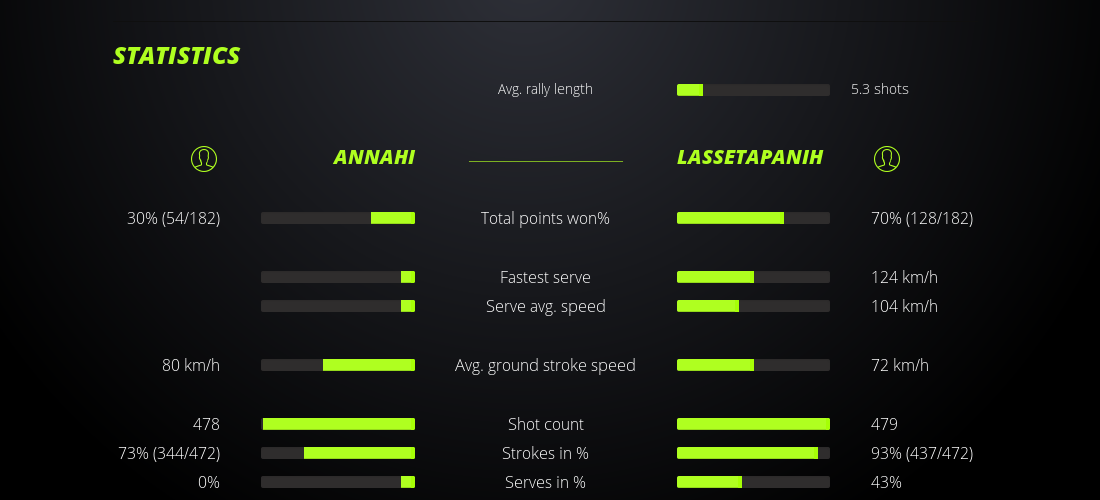
Task: Click the 5.3 shots value
Action: (879, 89)
